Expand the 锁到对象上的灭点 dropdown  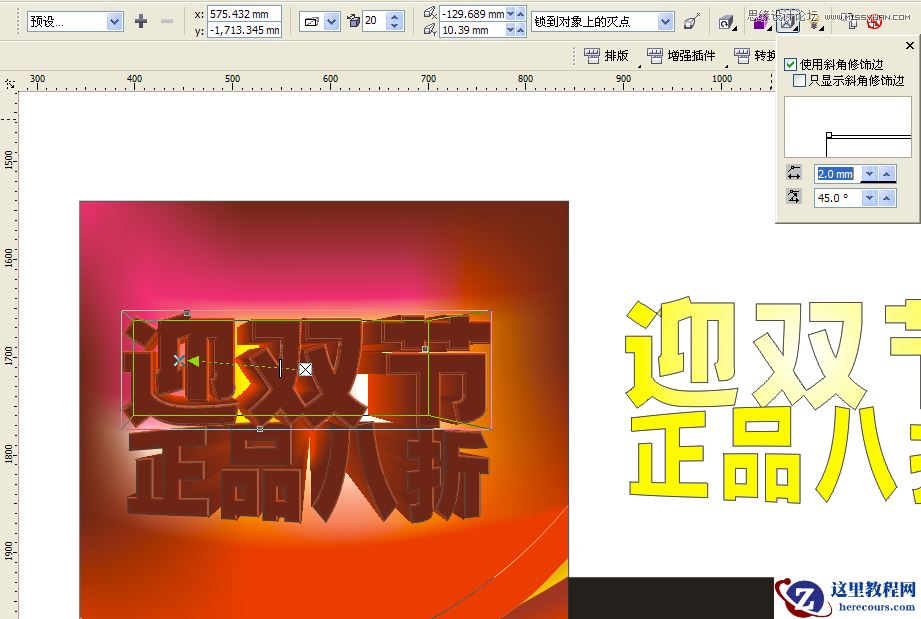click(665, 20)
